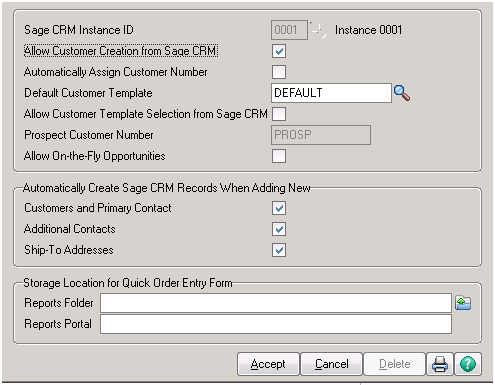Click 'Allow Customer Template Selection from Sage CRM' label
Screen dimensions: 495x385
pyautogui.click(x=146, y=114)
